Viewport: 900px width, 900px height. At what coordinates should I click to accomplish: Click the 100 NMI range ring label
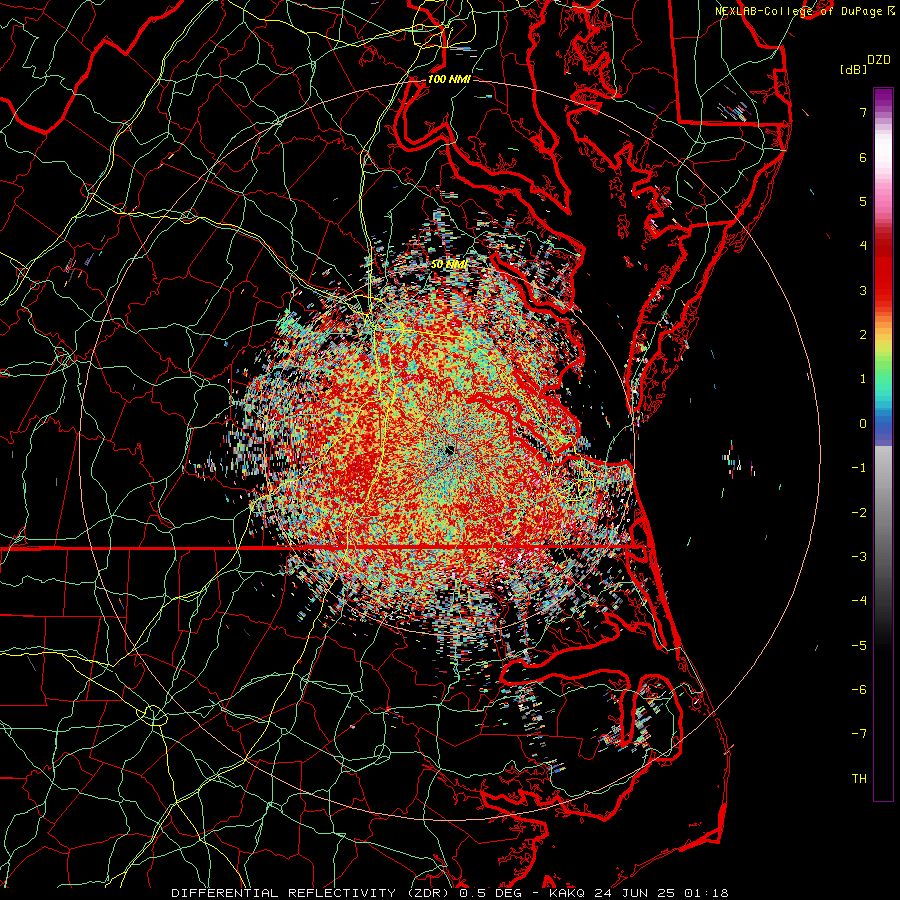[x=449, y=79]
